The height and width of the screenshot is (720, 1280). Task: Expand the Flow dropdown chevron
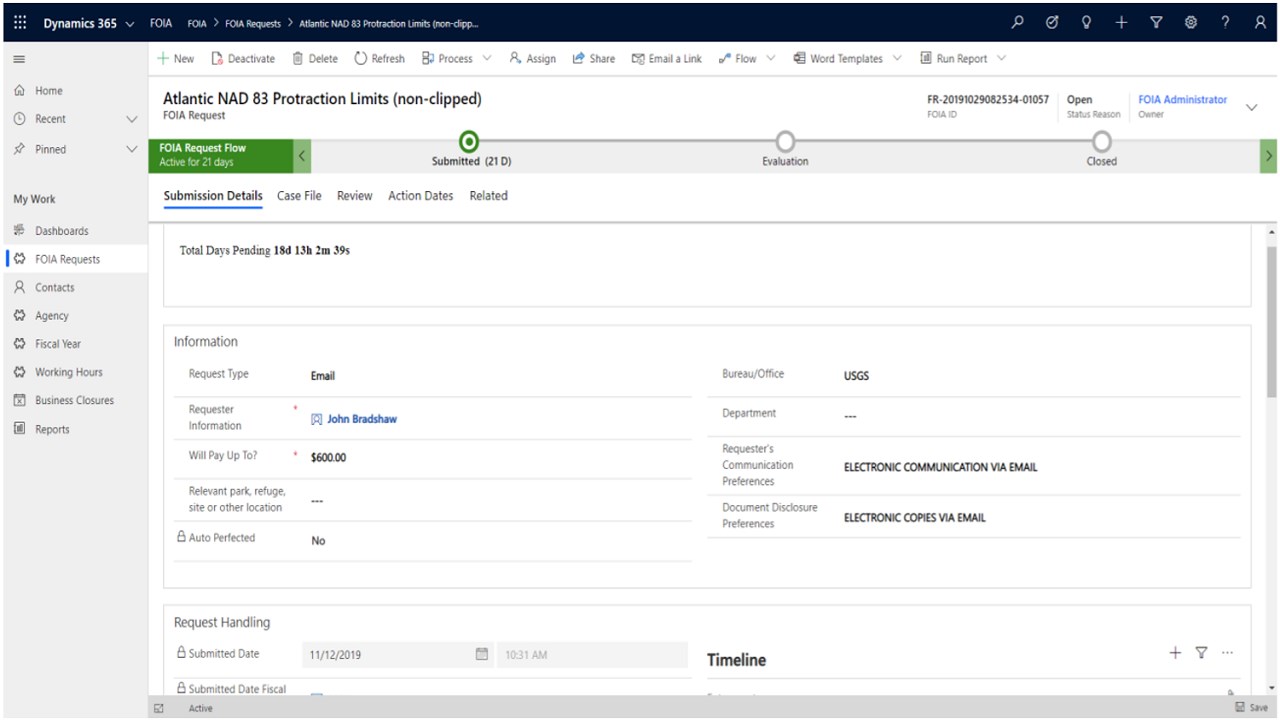pyautogui.click(x=771, y=59)
